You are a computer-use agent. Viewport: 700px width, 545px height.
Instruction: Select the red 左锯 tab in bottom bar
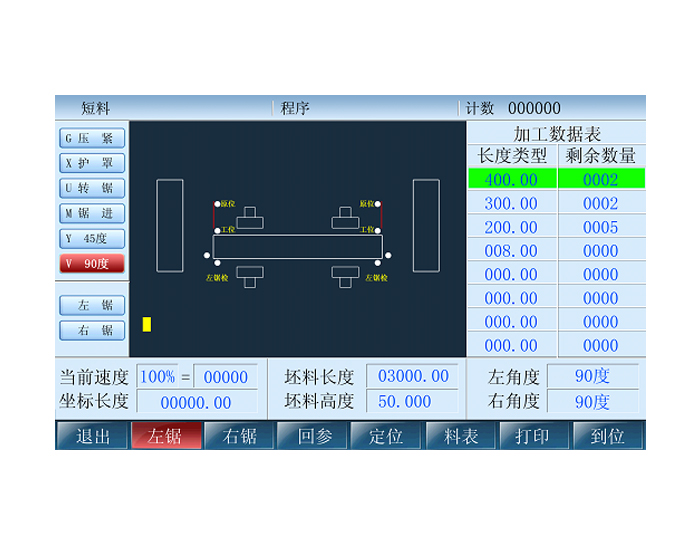(166, 436)
